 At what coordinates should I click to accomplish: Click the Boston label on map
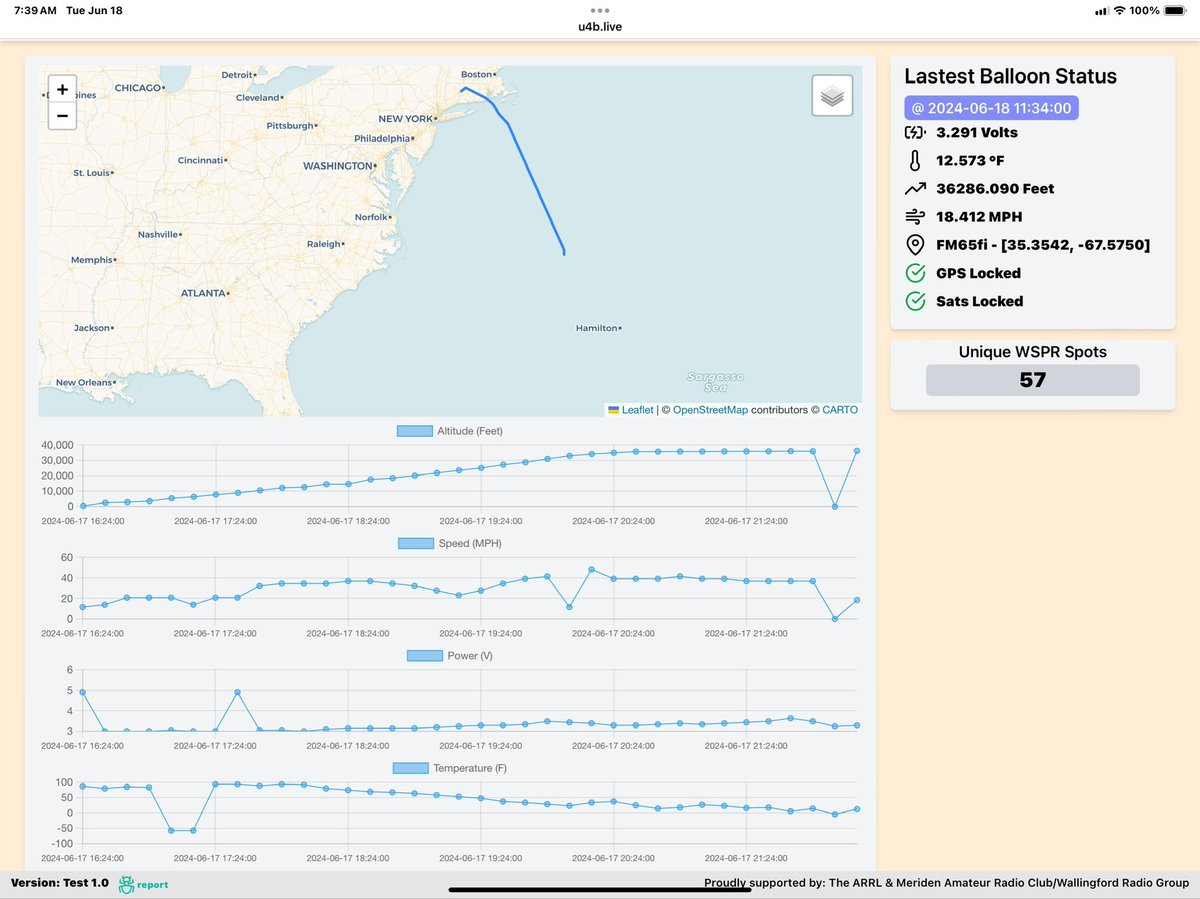point(476,75)
